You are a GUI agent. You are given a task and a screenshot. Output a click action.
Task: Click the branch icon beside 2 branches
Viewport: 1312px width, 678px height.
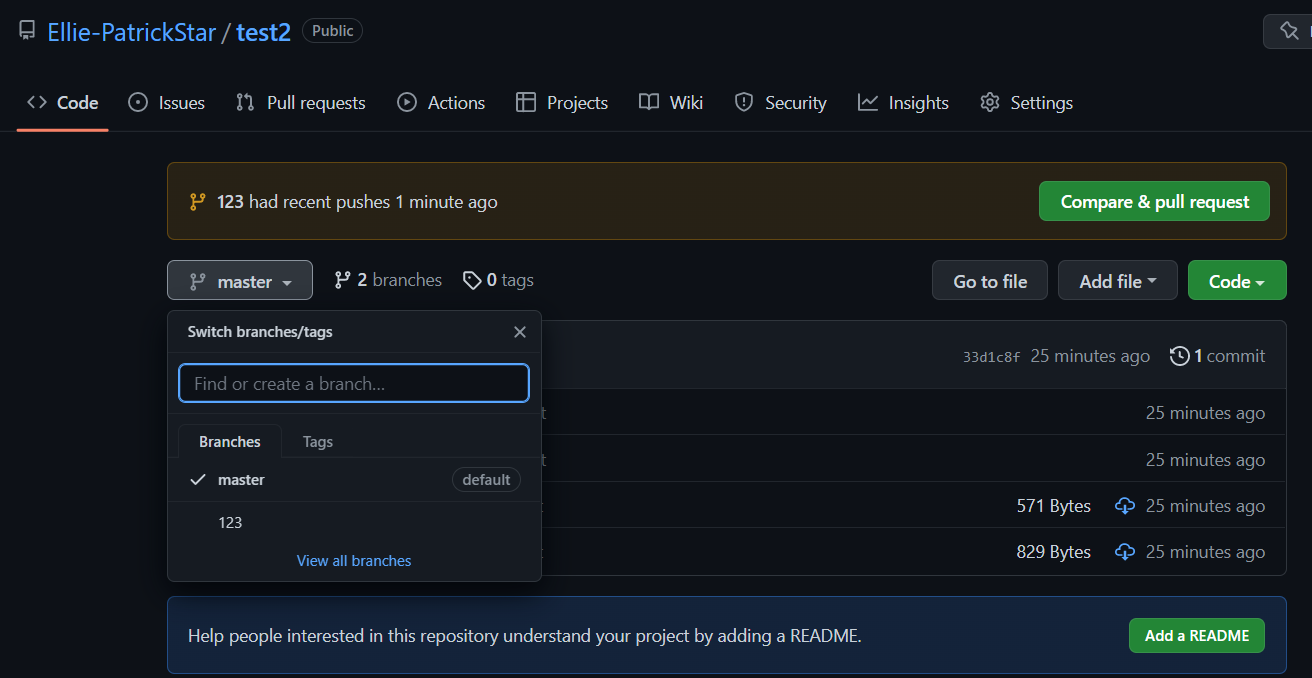coord(343,281)
